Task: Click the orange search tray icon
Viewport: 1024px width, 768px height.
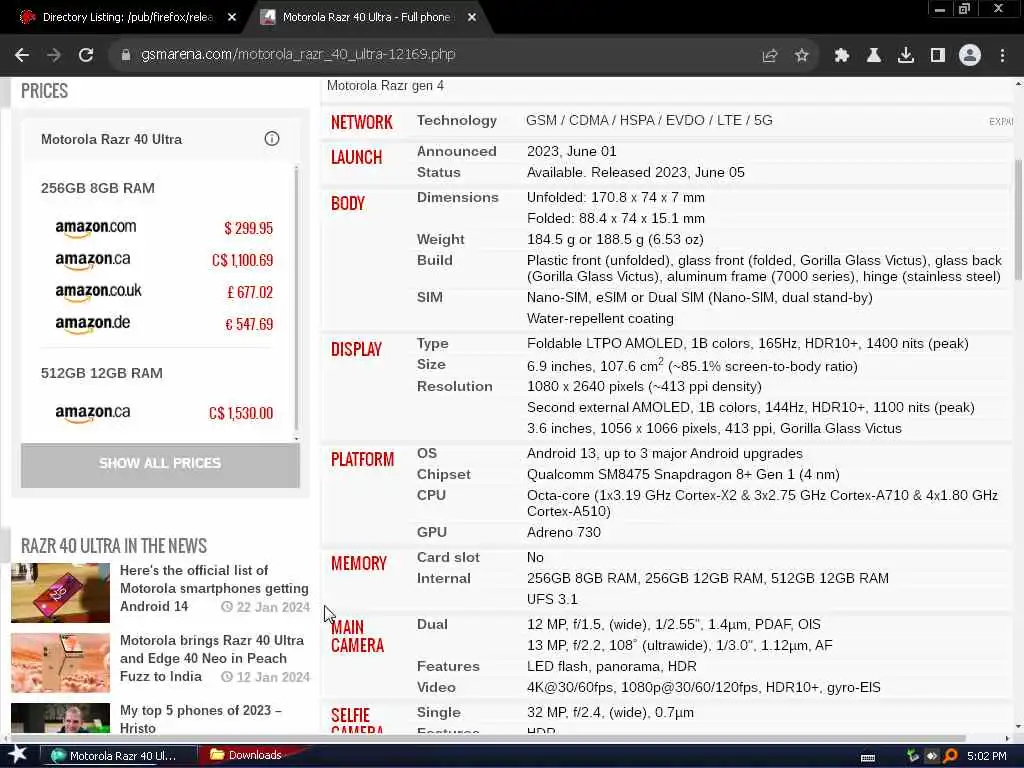Action: pos(950,756)
